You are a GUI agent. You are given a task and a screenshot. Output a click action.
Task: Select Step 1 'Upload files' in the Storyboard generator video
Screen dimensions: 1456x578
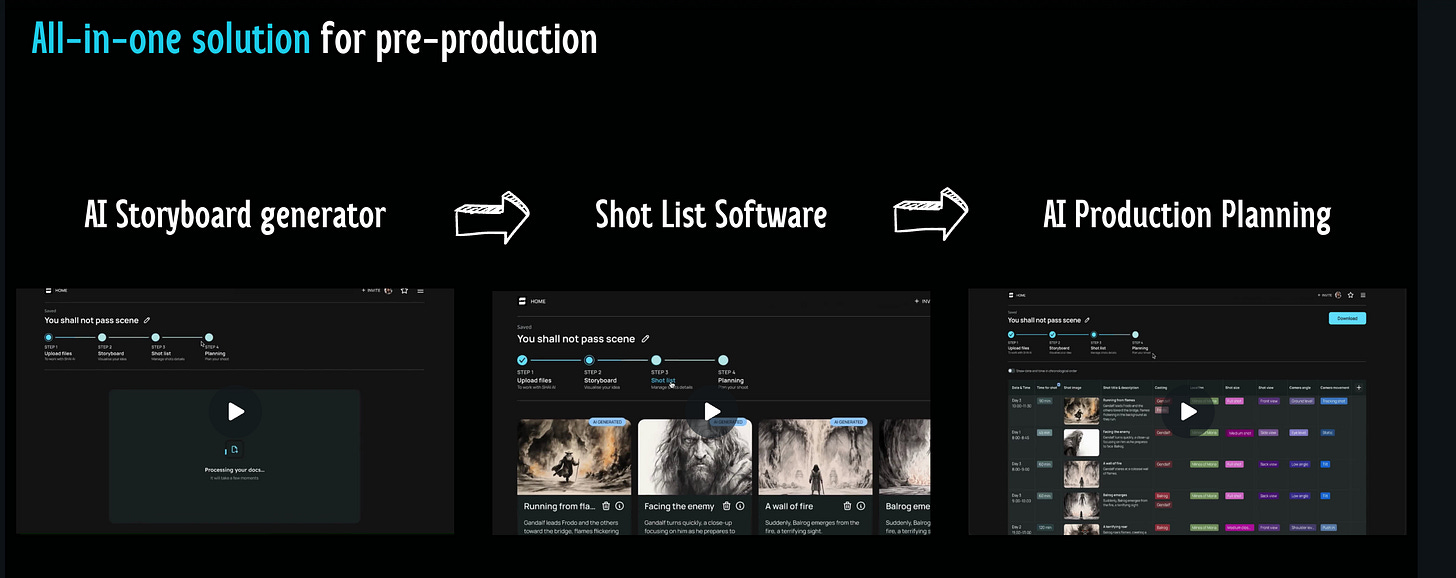coord(60,346)
